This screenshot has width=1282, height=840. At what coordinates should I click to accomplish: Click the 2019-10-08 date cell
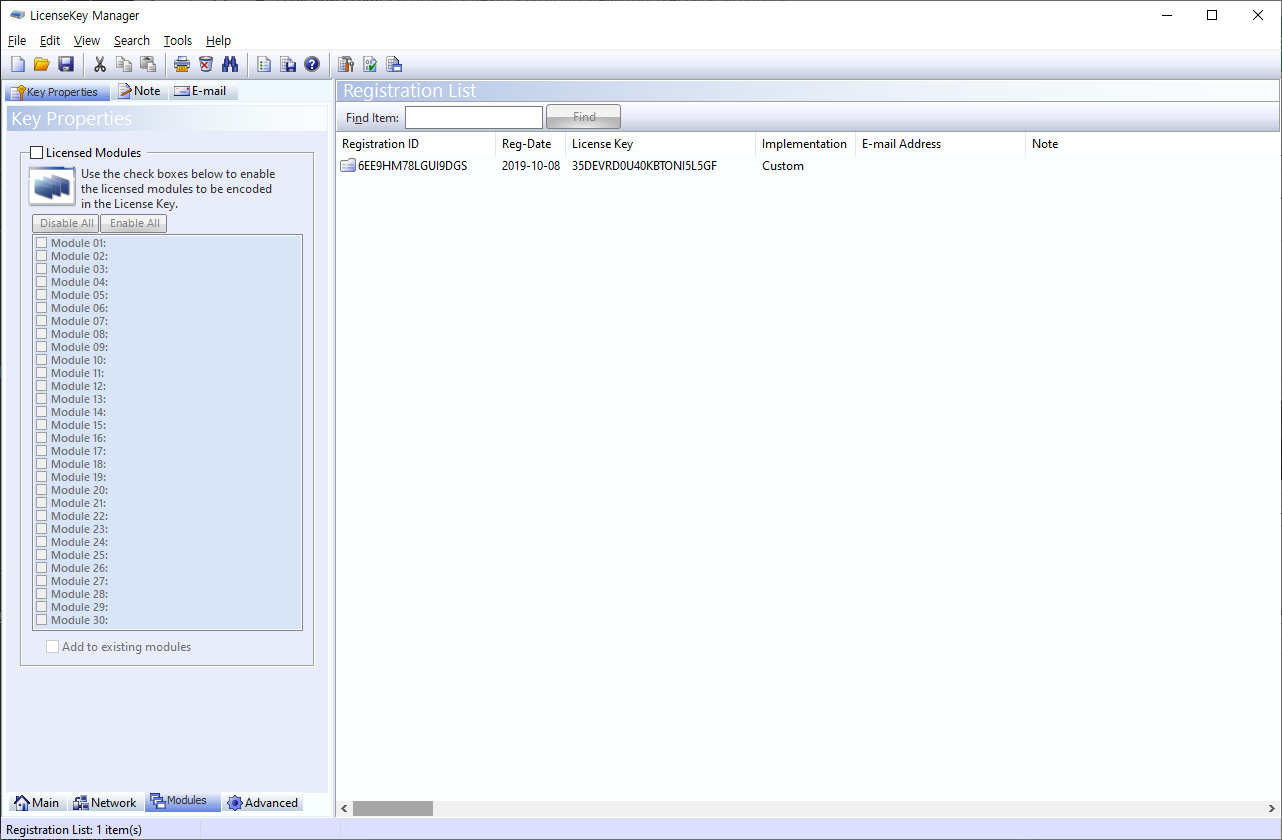click(531, 166)
